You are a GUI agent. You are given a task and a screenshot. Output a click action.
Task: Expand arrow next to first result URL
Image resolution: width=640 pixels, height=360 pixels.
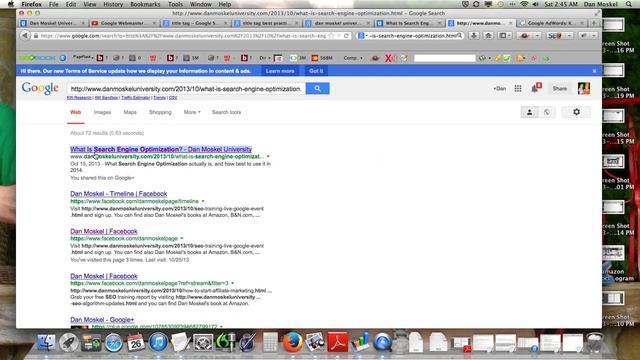(268, 156)
